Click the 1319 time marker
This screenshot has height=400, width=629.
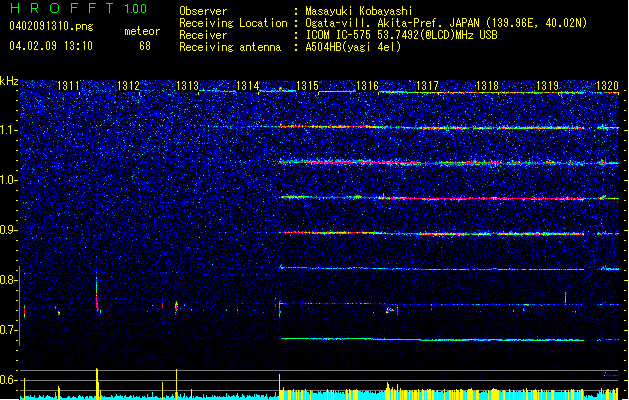click(548, 86)
